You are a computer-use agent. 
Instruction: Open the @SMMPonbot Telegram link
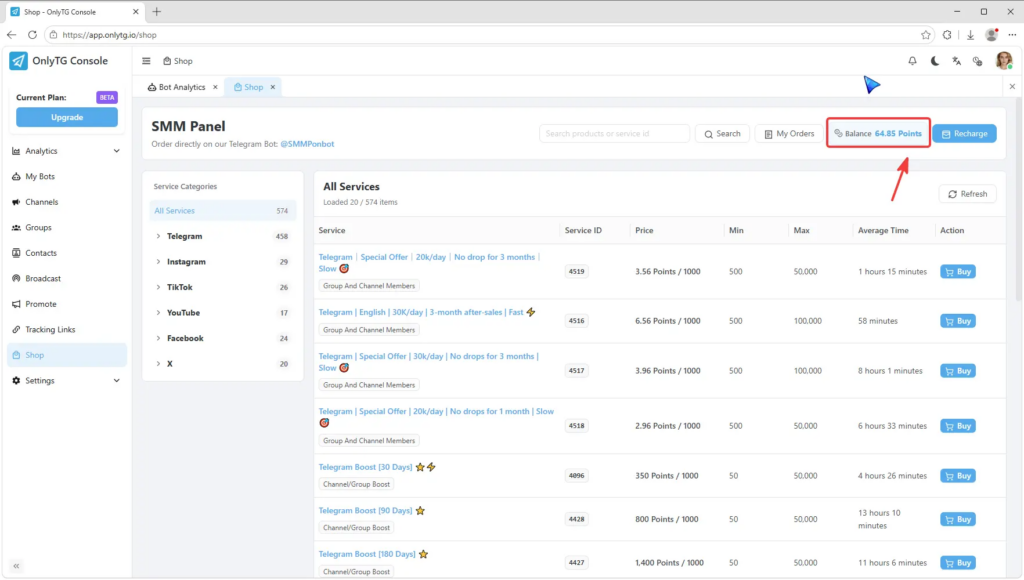[x=307, y=144]
